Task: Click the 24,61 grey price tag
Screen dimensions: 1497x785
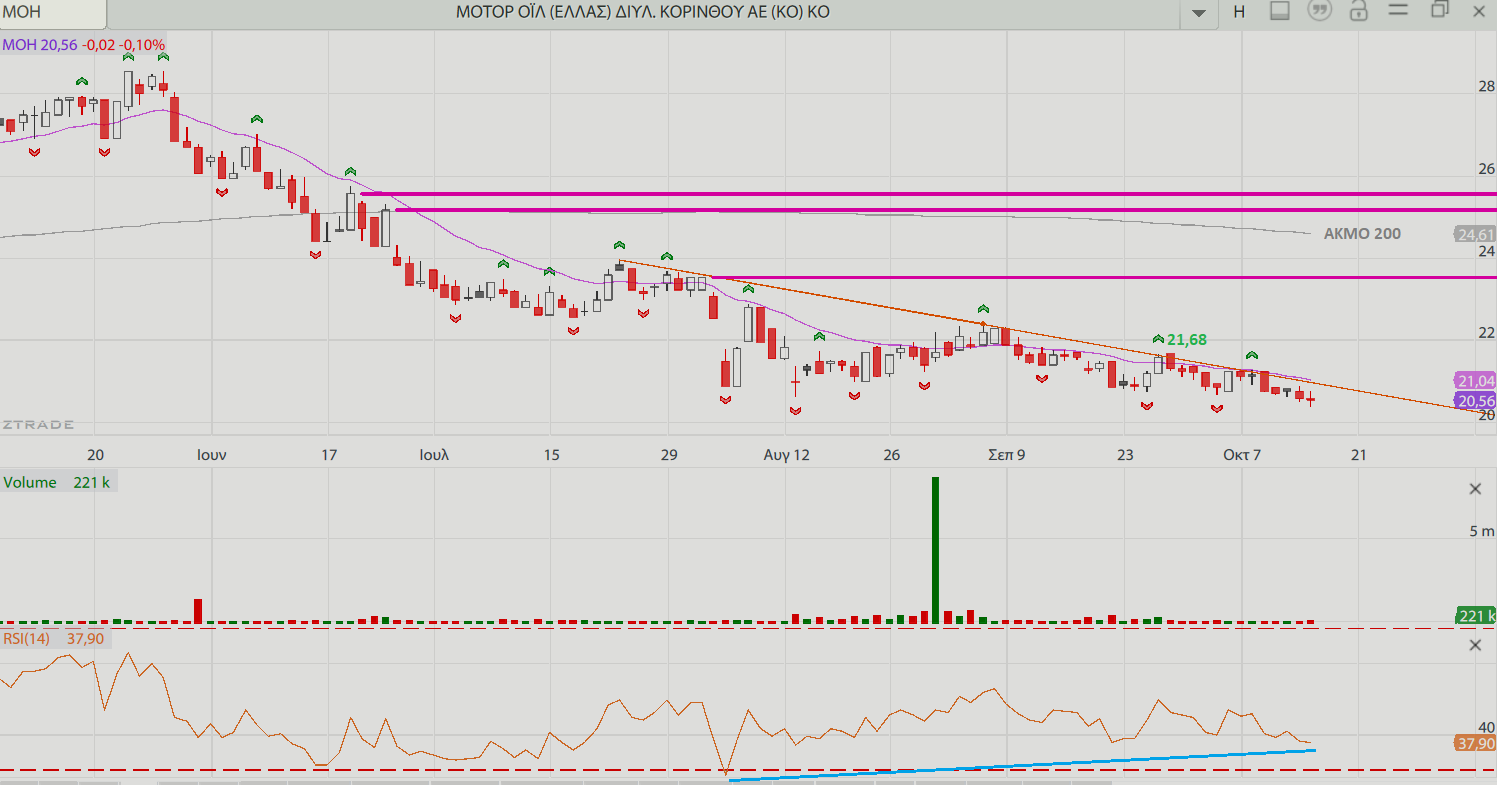Action: point(1475,235)
